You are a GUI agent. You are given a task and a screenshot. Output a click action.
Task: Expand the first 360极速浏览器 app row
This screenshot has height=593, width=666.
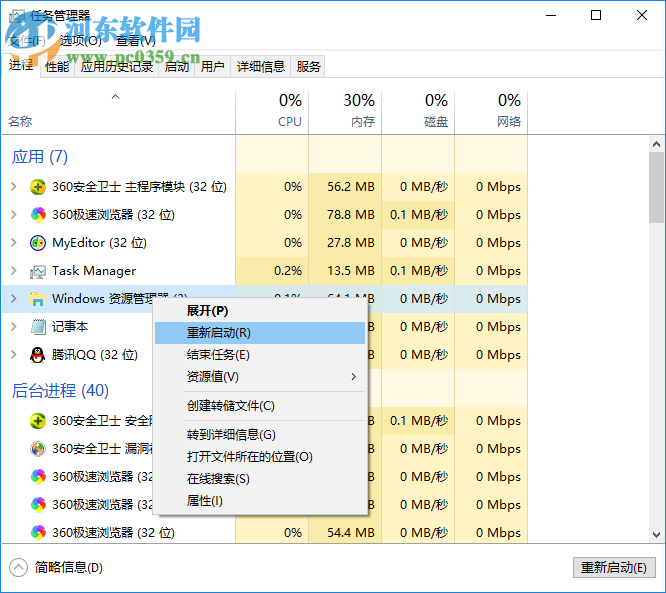[x=14, y=215]
